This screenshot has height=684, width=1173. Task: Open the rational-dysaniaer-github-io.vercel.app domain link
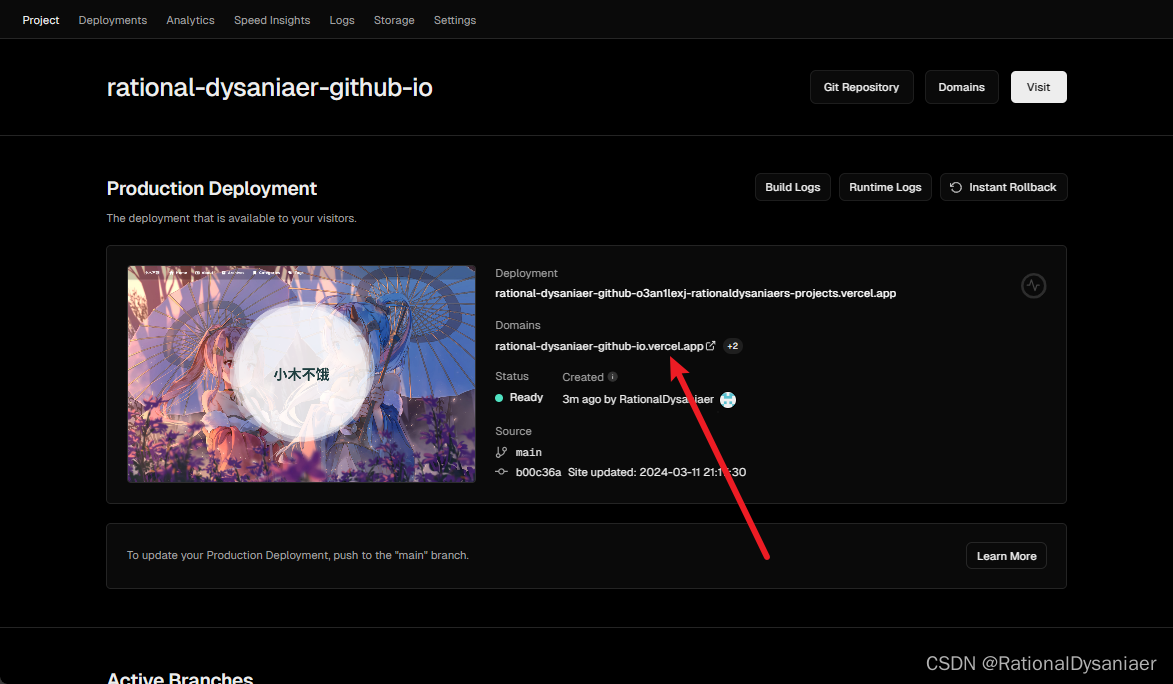click(599, 346)
